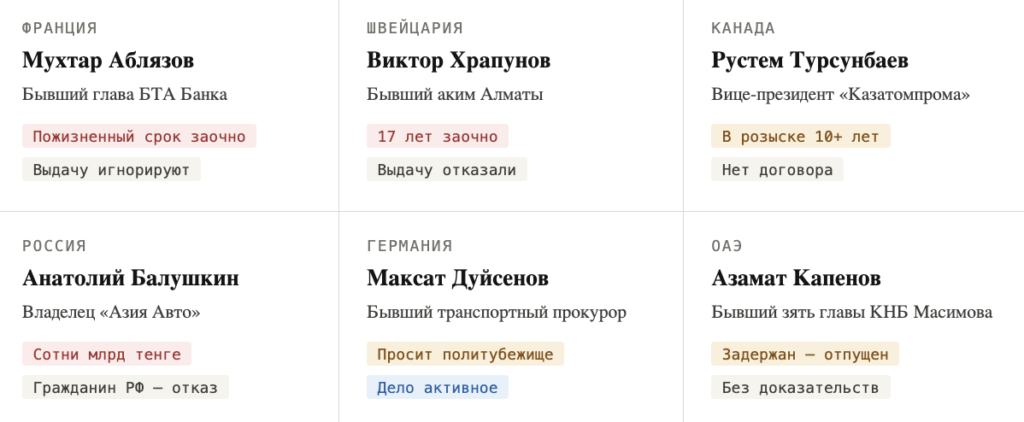
Task: Click the Нет договора tag
Action: [777, 169]
